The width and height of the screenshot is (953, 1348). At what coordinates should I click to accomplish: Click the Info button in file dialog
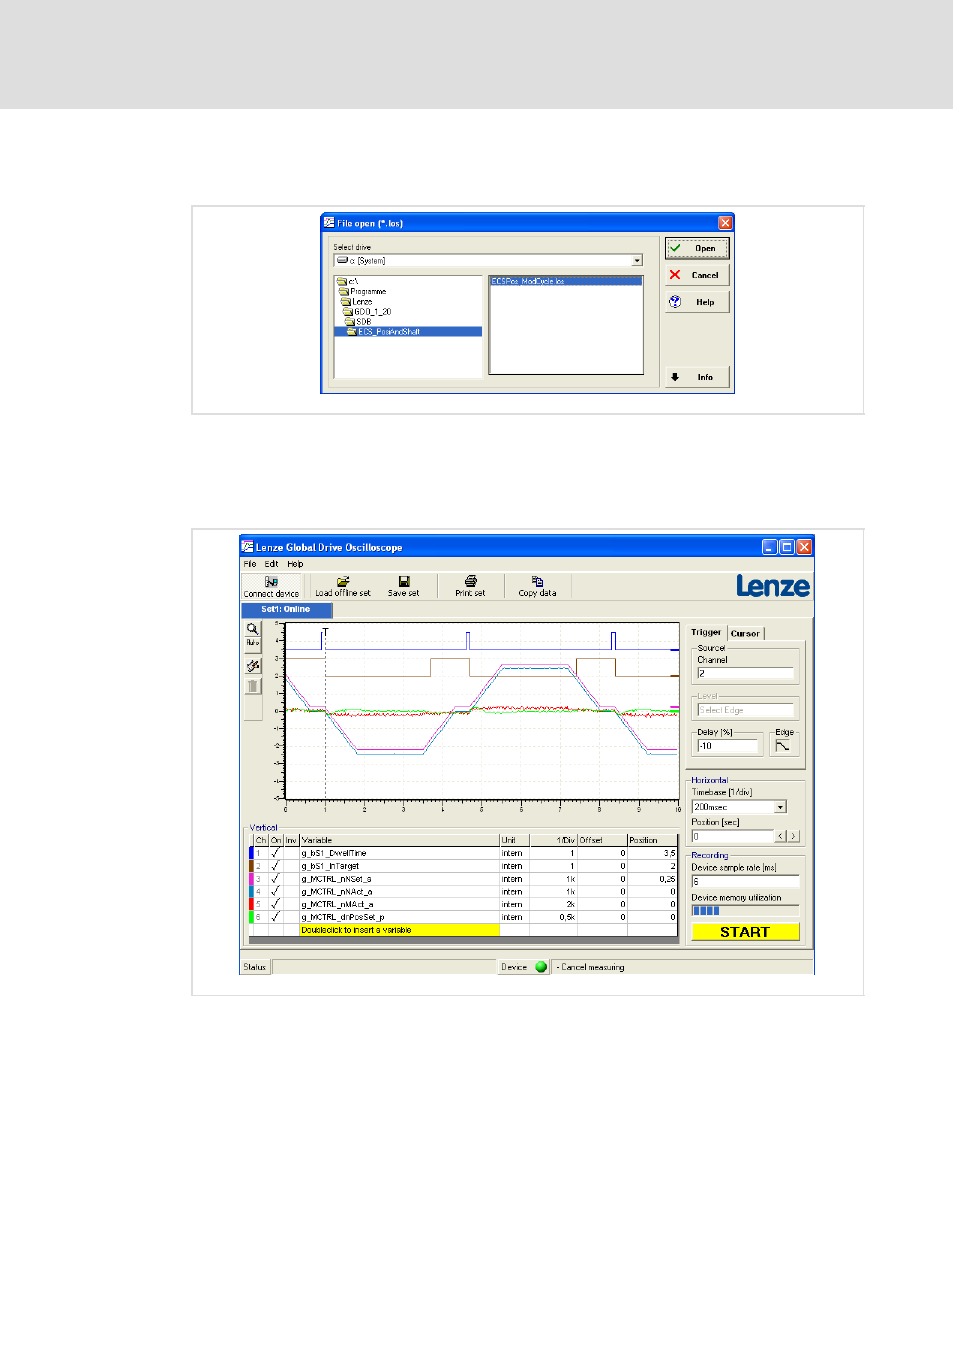click(697, 377)
